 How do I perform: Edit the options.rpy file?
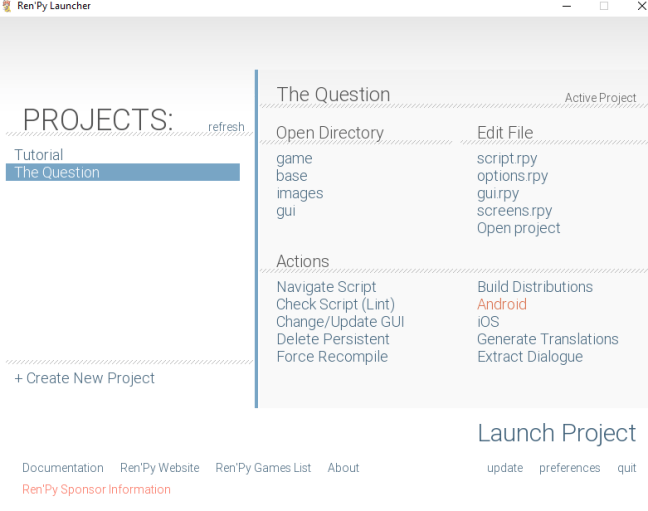(x=512, y=176)
